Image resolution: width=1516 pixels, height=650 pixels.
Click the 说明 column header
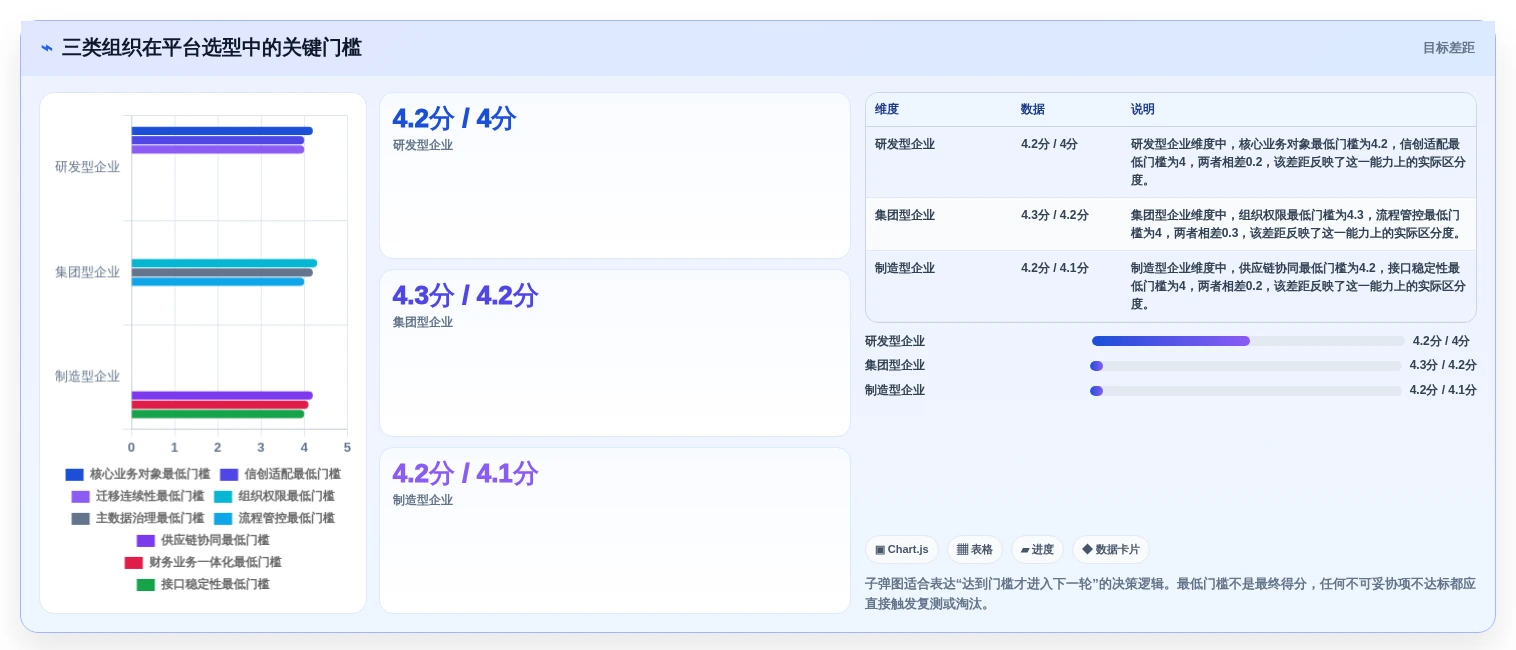1143,110
